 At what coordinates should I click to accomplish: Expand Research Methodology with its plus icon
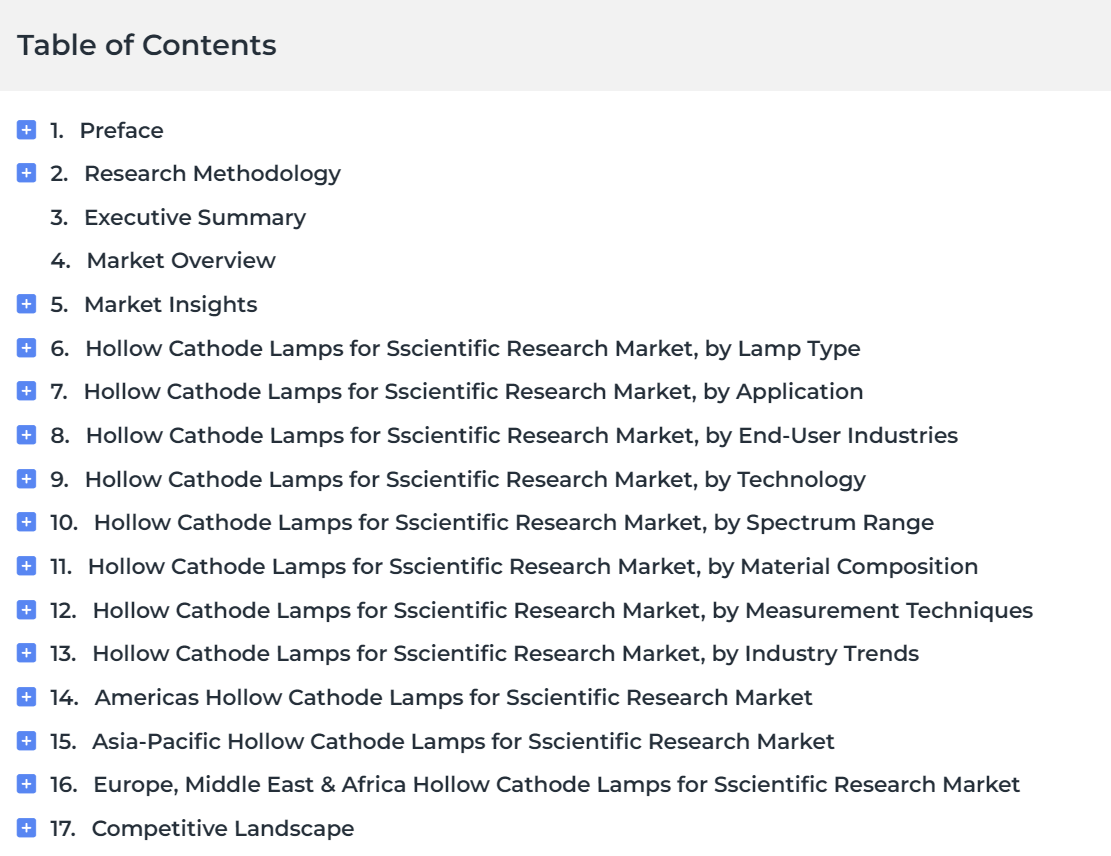26,173
